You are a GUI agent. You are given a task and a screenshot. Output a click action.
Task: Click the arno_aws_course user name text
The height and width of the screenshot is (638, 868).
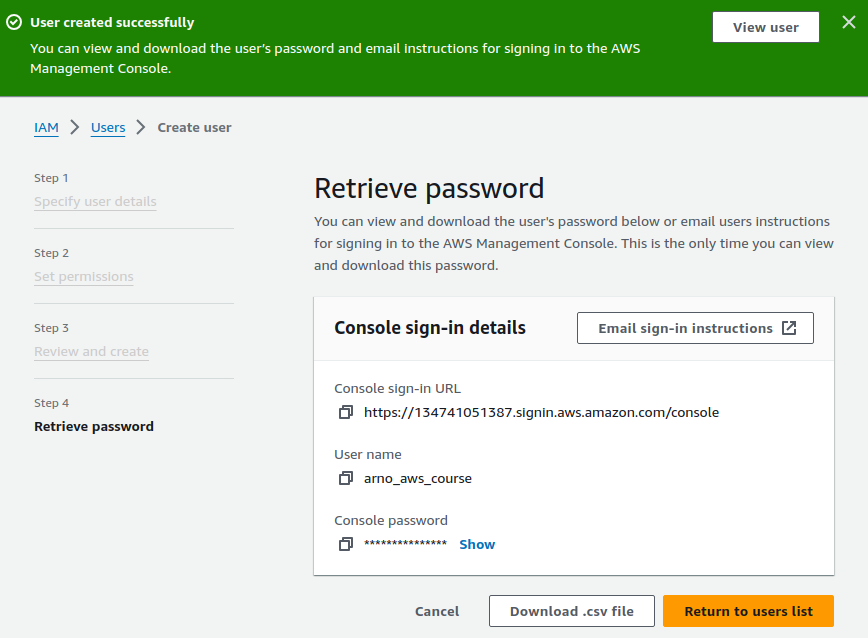point(417,478)
